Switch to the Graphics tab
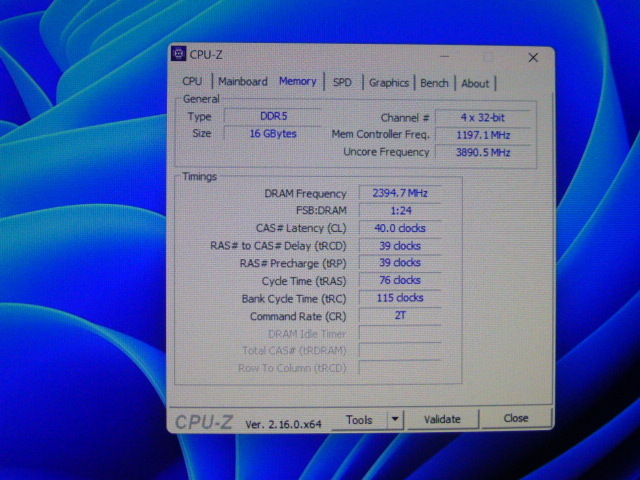 pos(389,83)
